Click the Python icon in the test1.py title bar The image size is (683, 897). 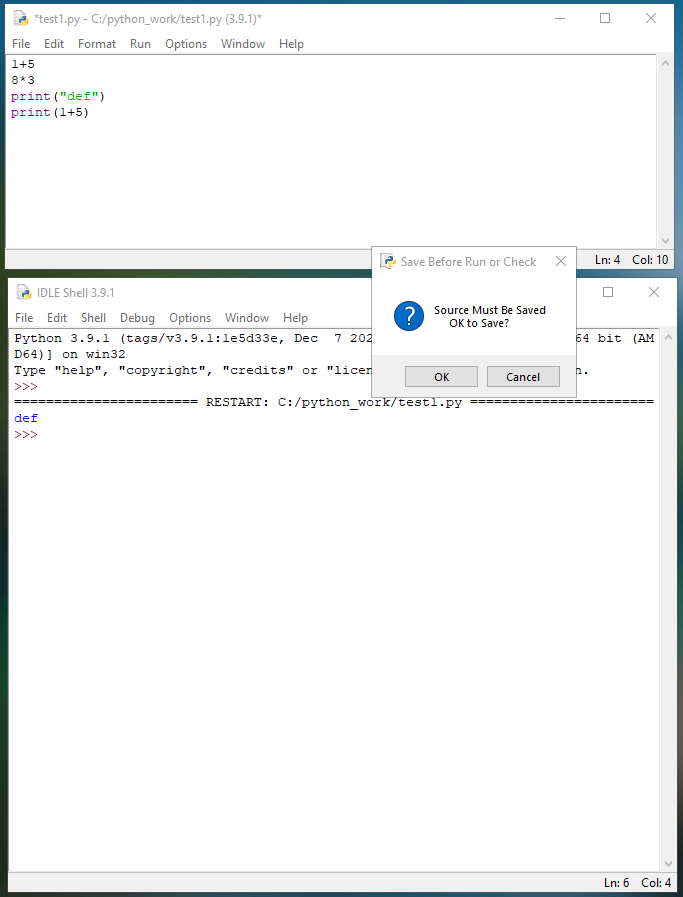[x=20, y=18]
